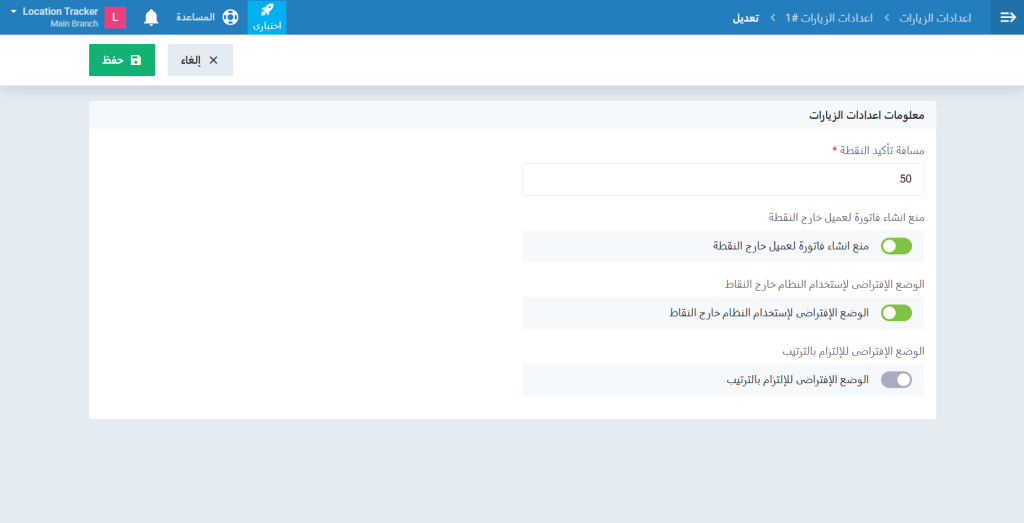The height and width of the screenshot is (523, 1024).
Task: Toggle the الوضع الإفتراضي لإستخدام النظام خارج النقاط switch
Action: pyautogui.click(x=895, y=313)
